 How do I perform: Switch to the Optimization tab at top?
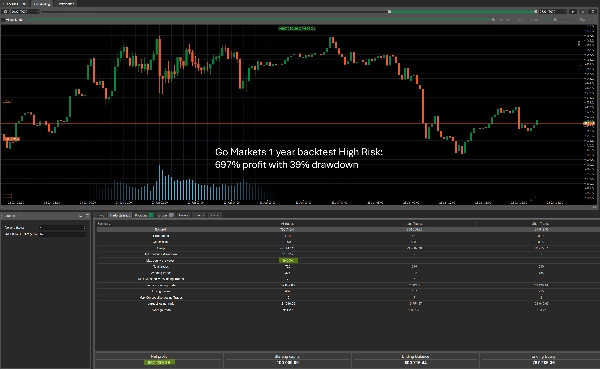coord(66,3)
